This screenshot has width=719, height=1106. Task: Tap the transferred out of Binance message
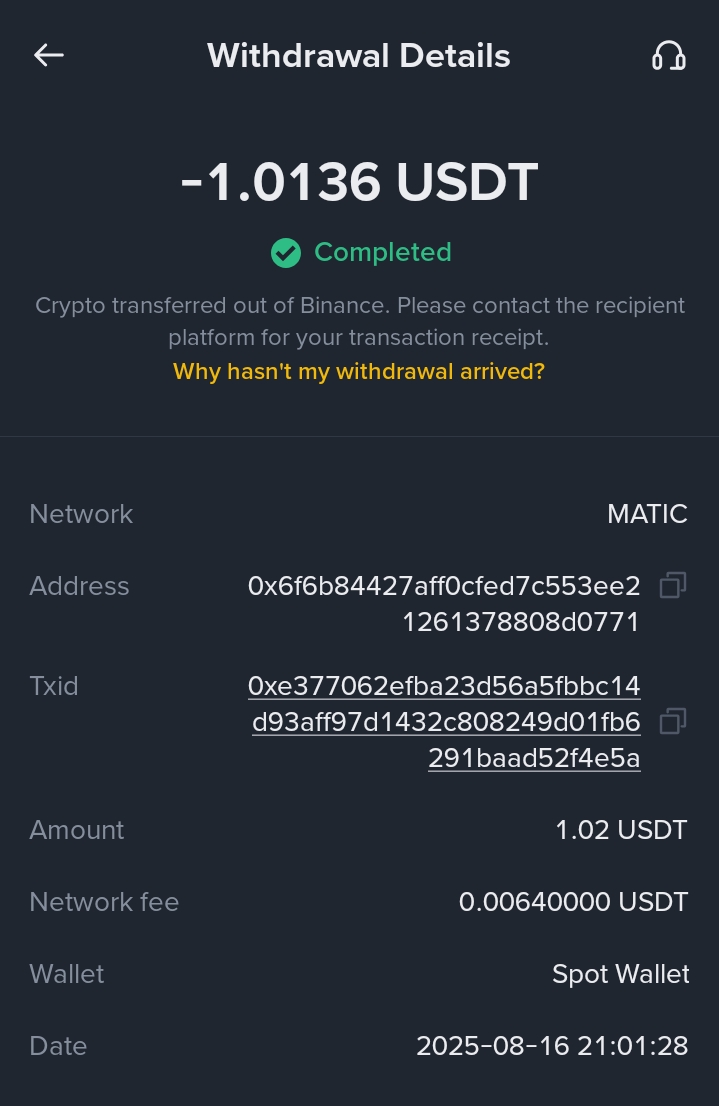click(359, 321)
